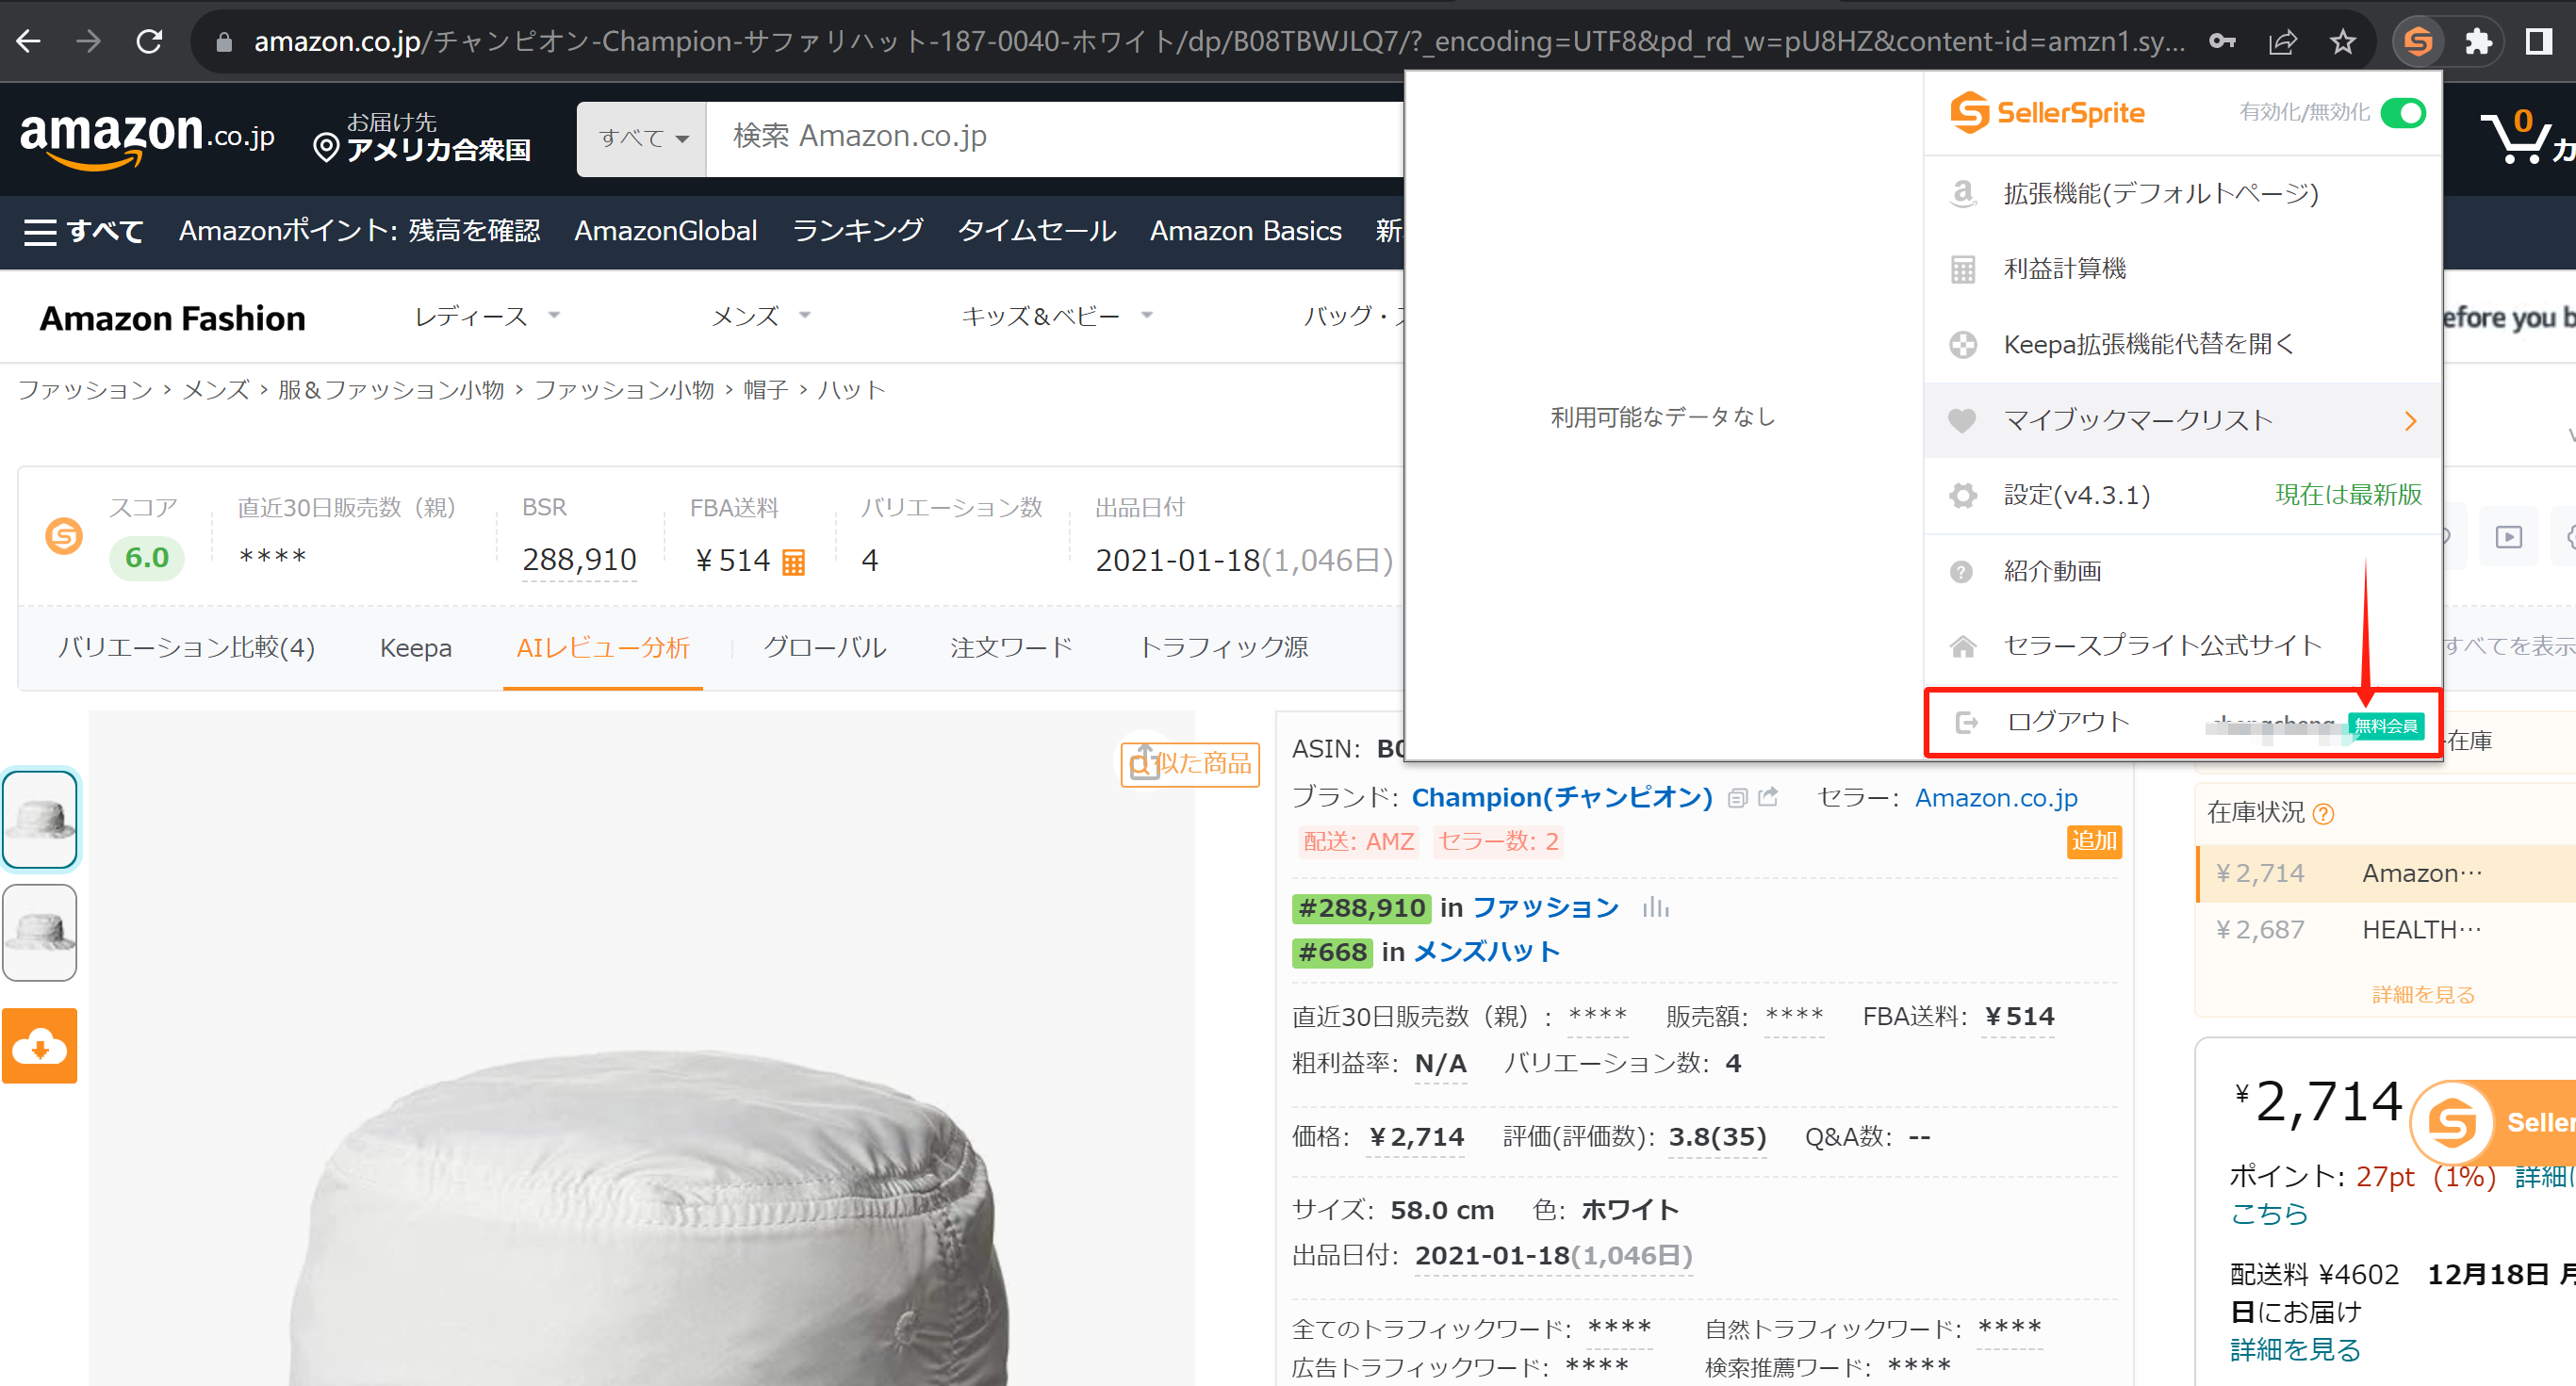This screenshot has height=1386, width=2576.
Task: Click the 似た商品 similar products button
Action: tap(1189, 764)
